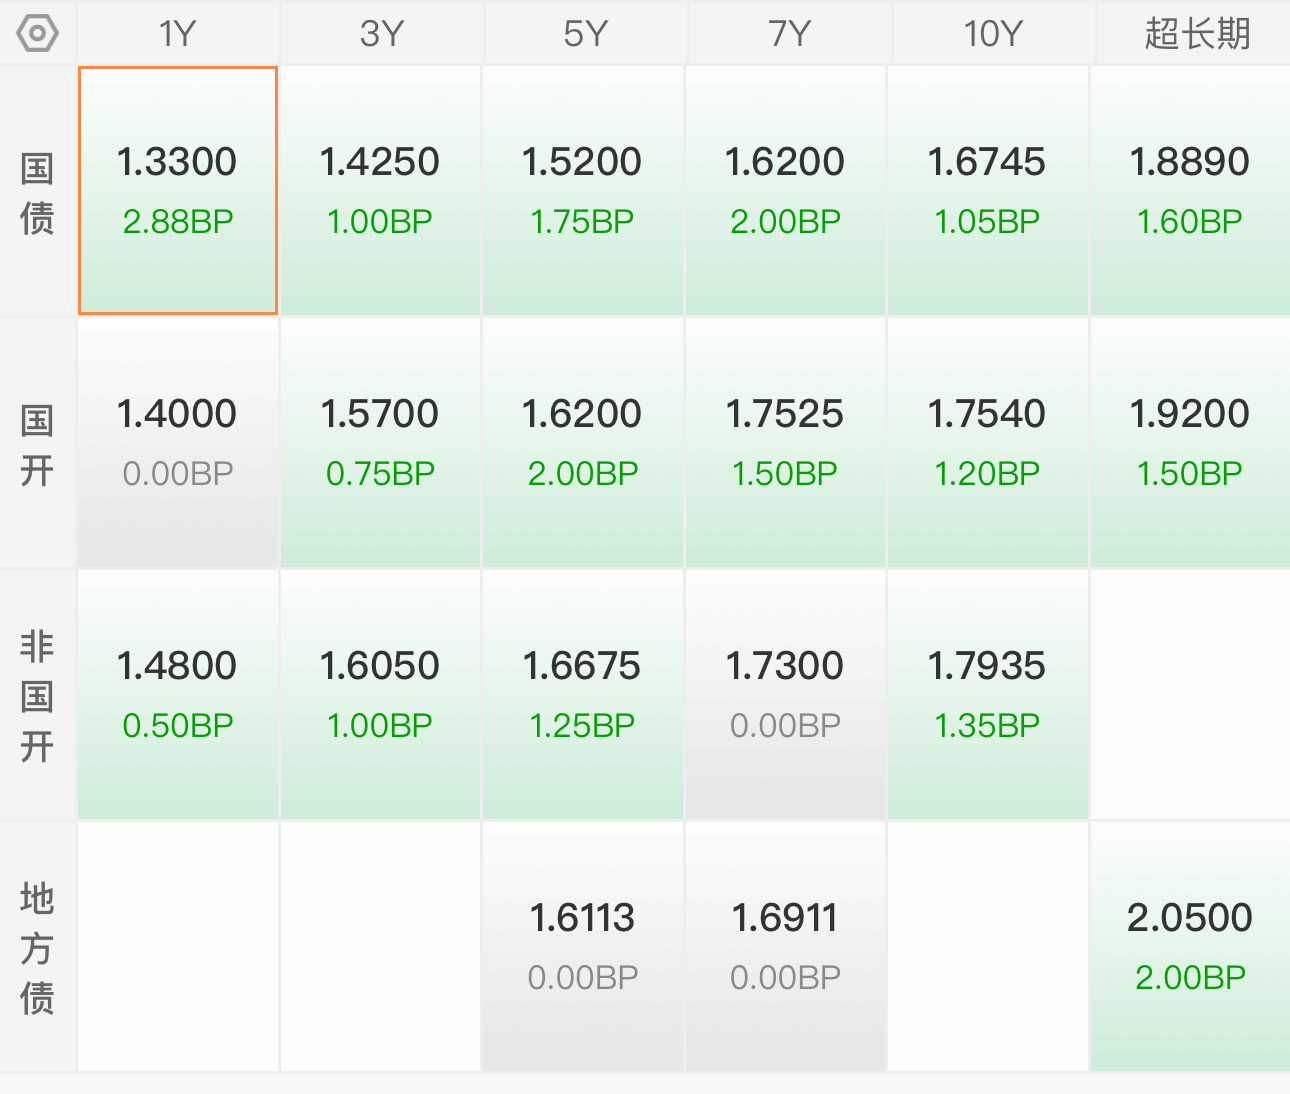The image size is (1290, 1094).
Task: Open the 国债 超长期 cell showing 1.8890
Action: point(1190,191)
